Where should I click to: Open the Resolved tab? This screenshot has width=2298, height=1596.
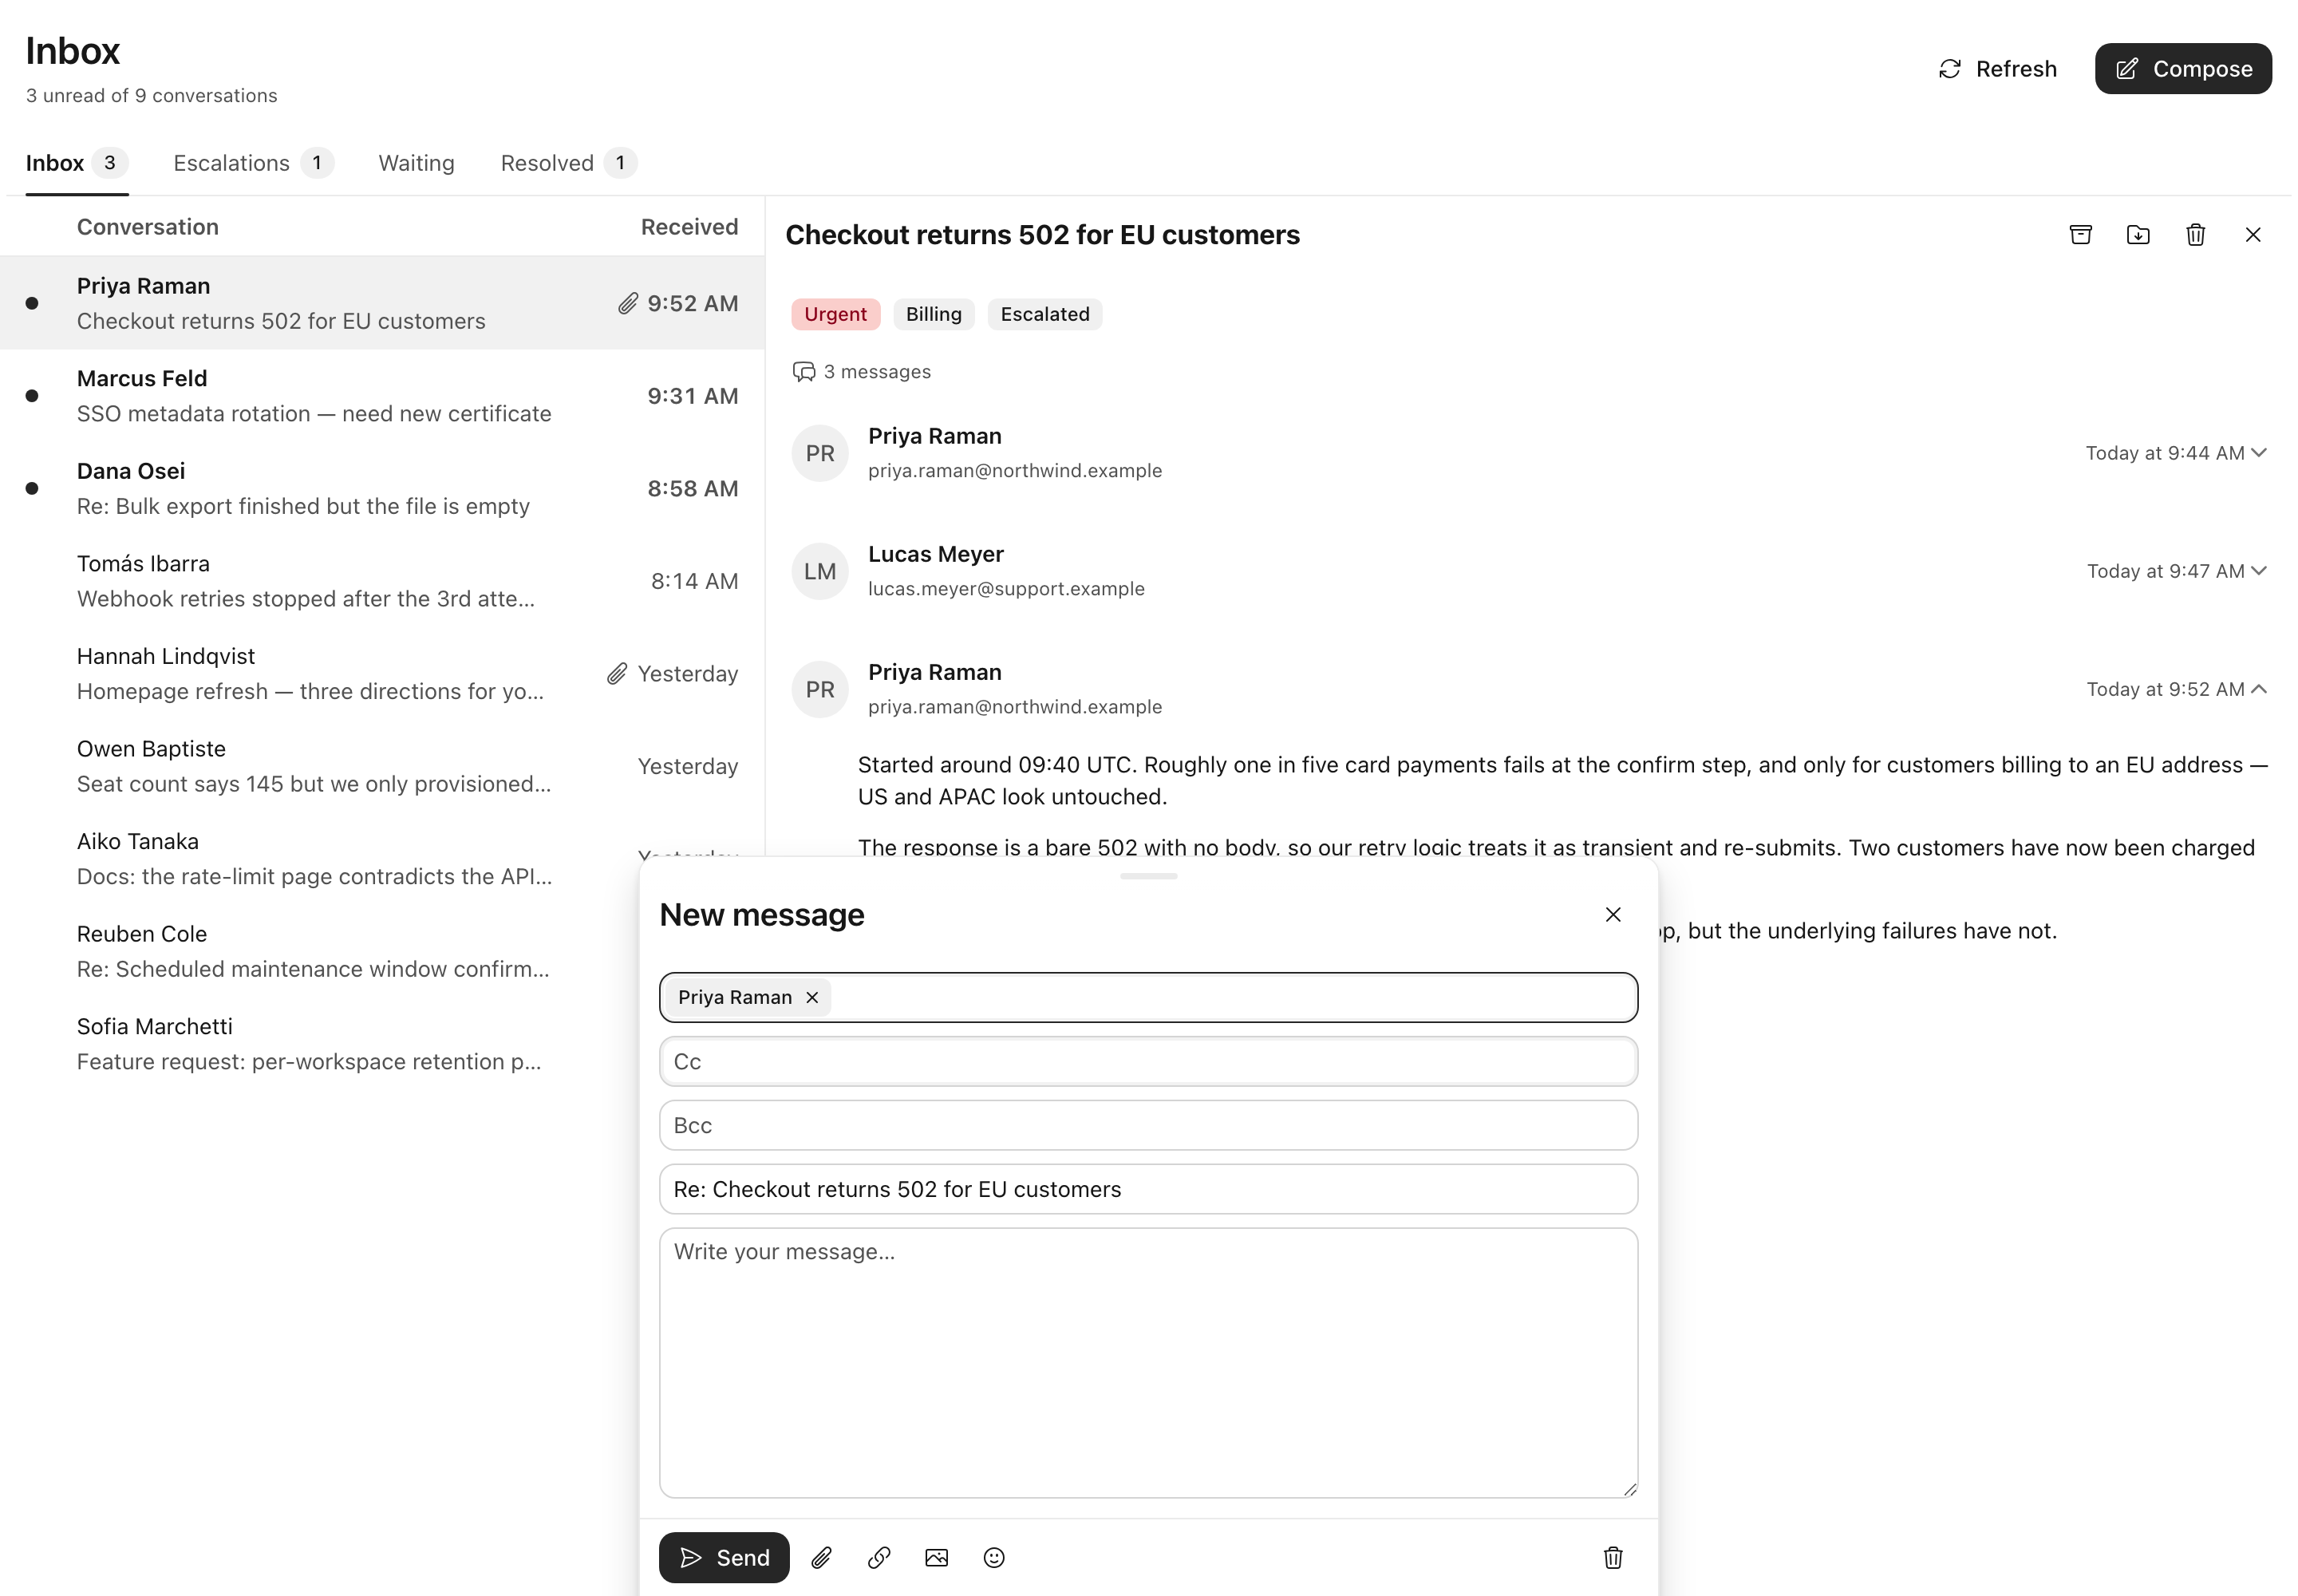coord(568,163)
